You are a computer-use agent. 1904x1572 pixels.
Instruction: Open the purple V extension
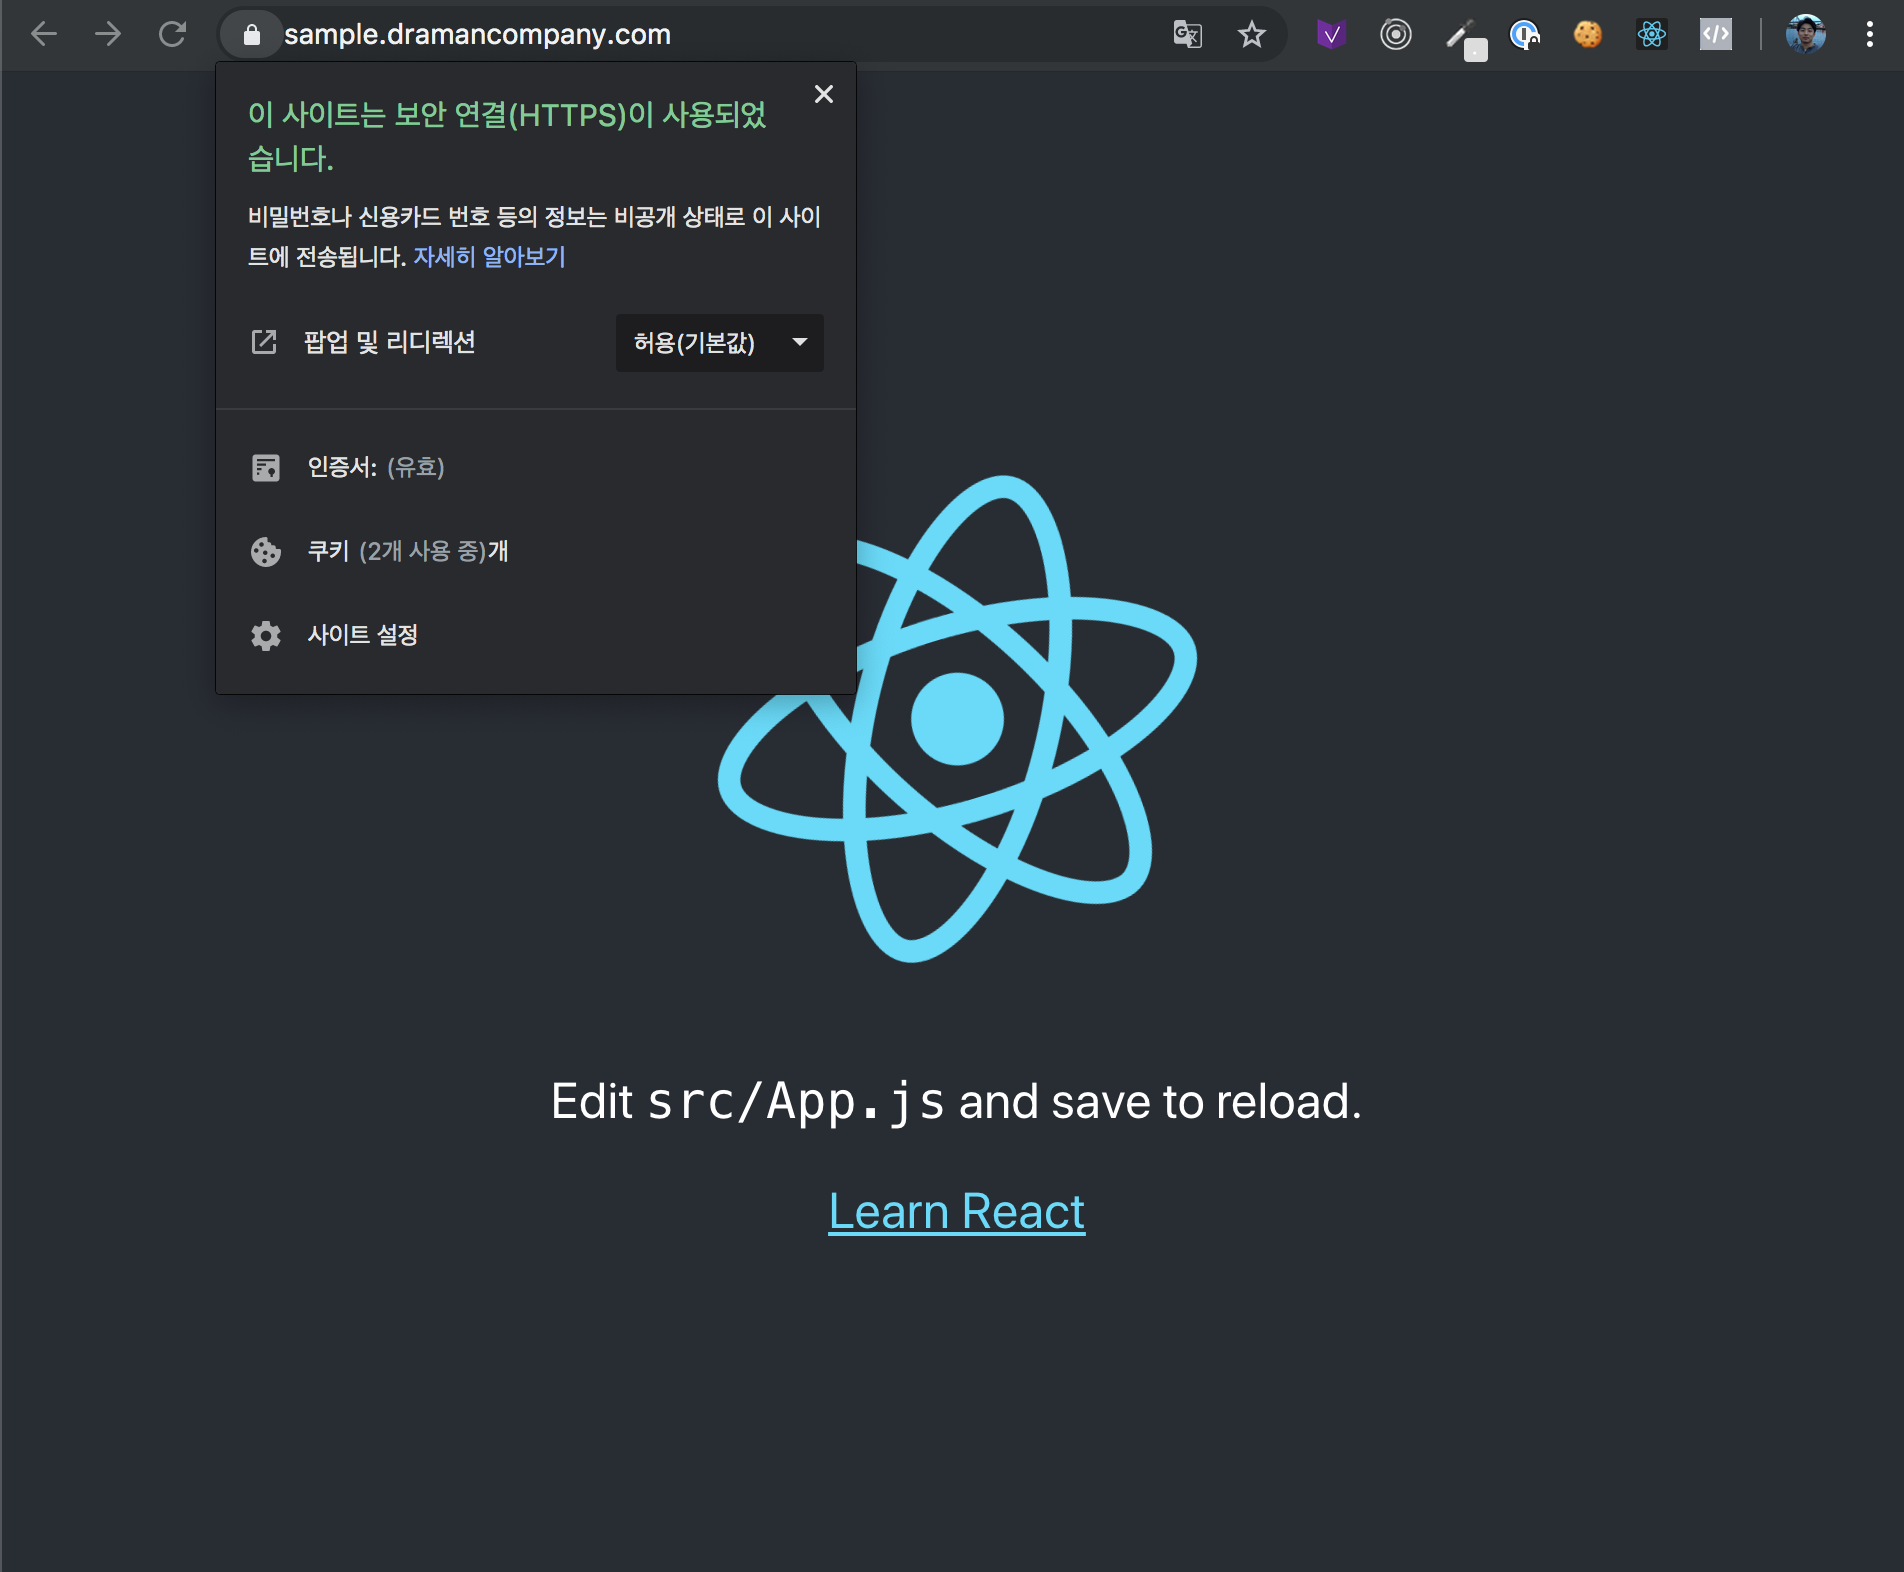[1331, 35]
